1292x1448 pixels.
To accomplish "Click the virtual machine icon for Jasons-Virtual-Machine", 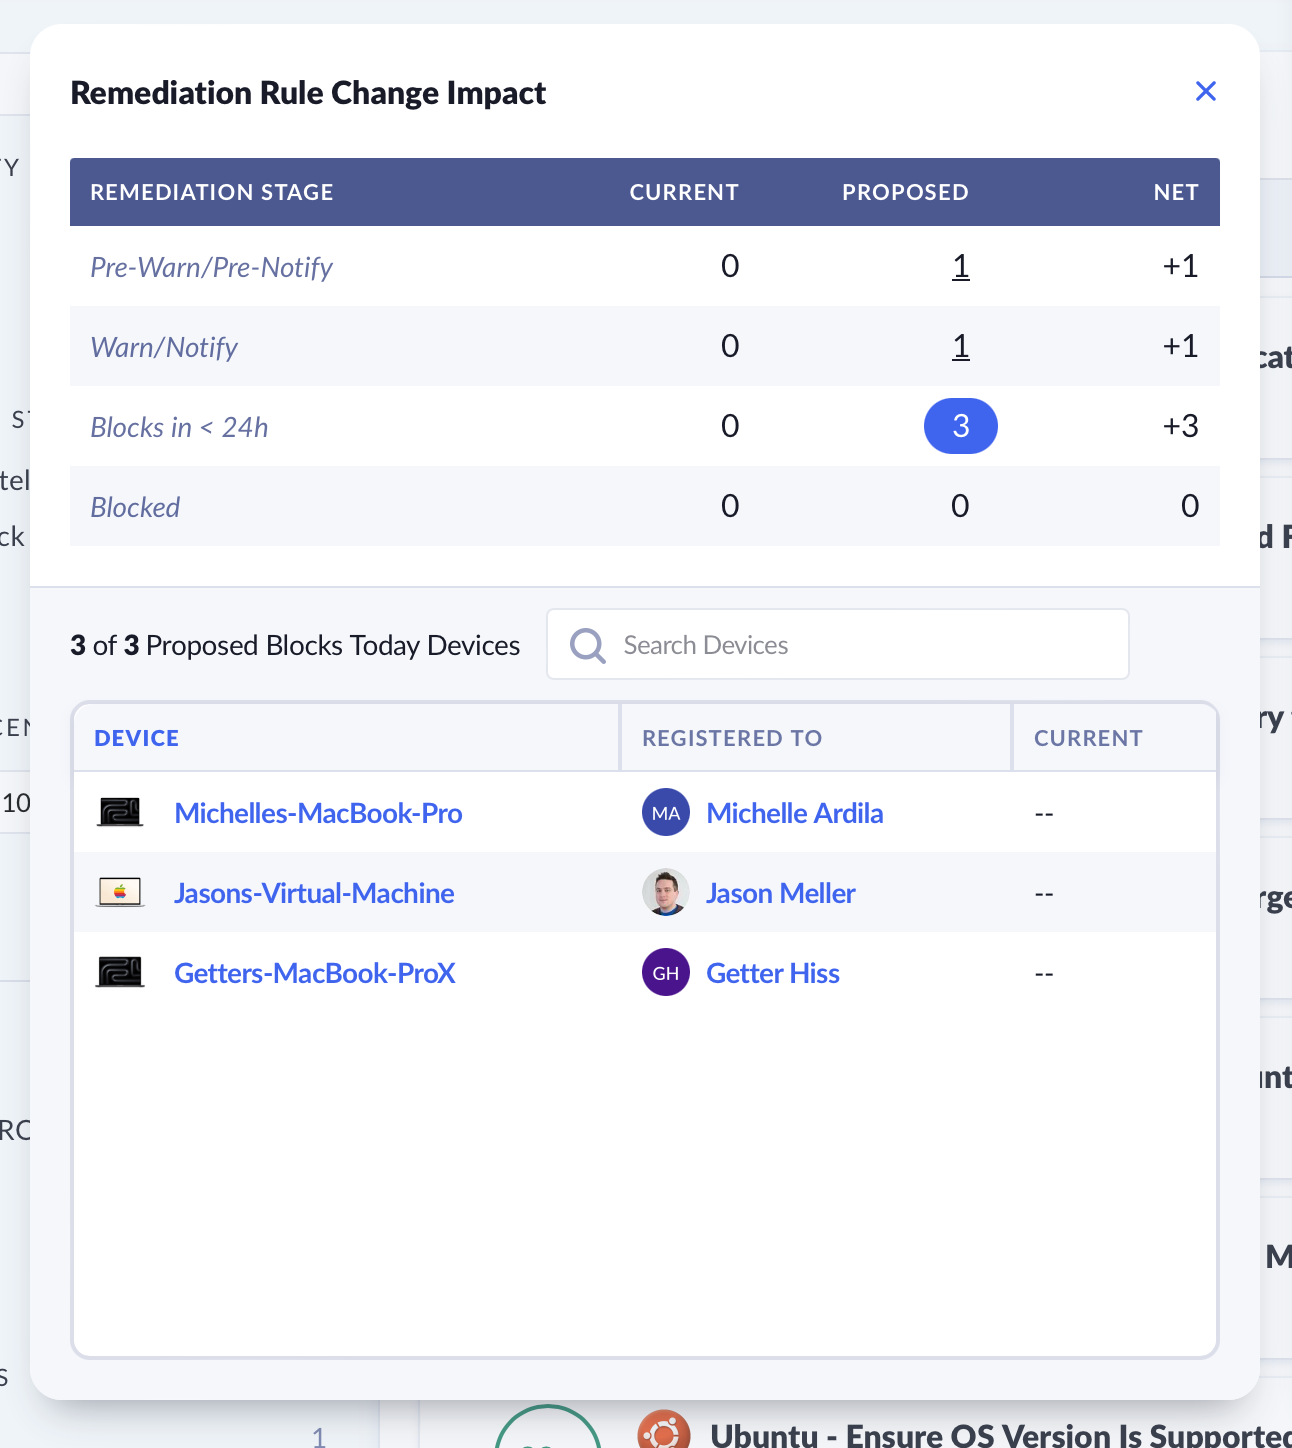I will coord(120,892).
